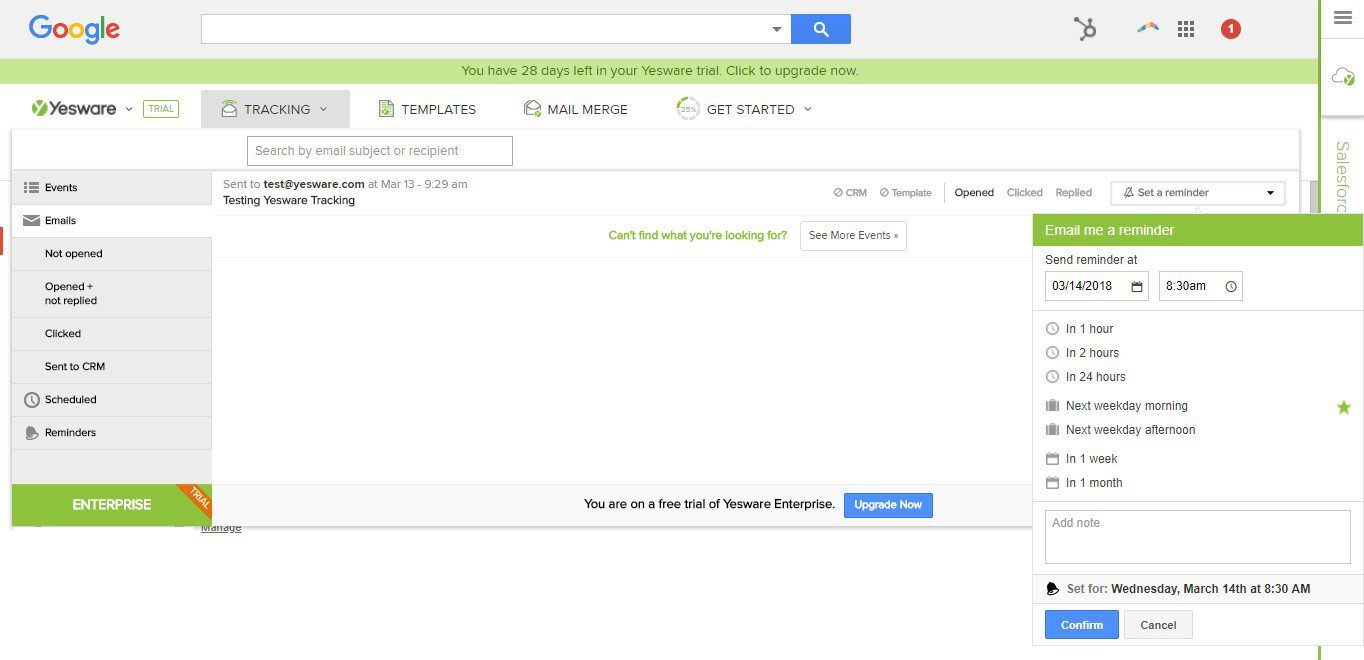
Task: Click the cloud checkmark sidebar icon
Action: [1343, 76]
